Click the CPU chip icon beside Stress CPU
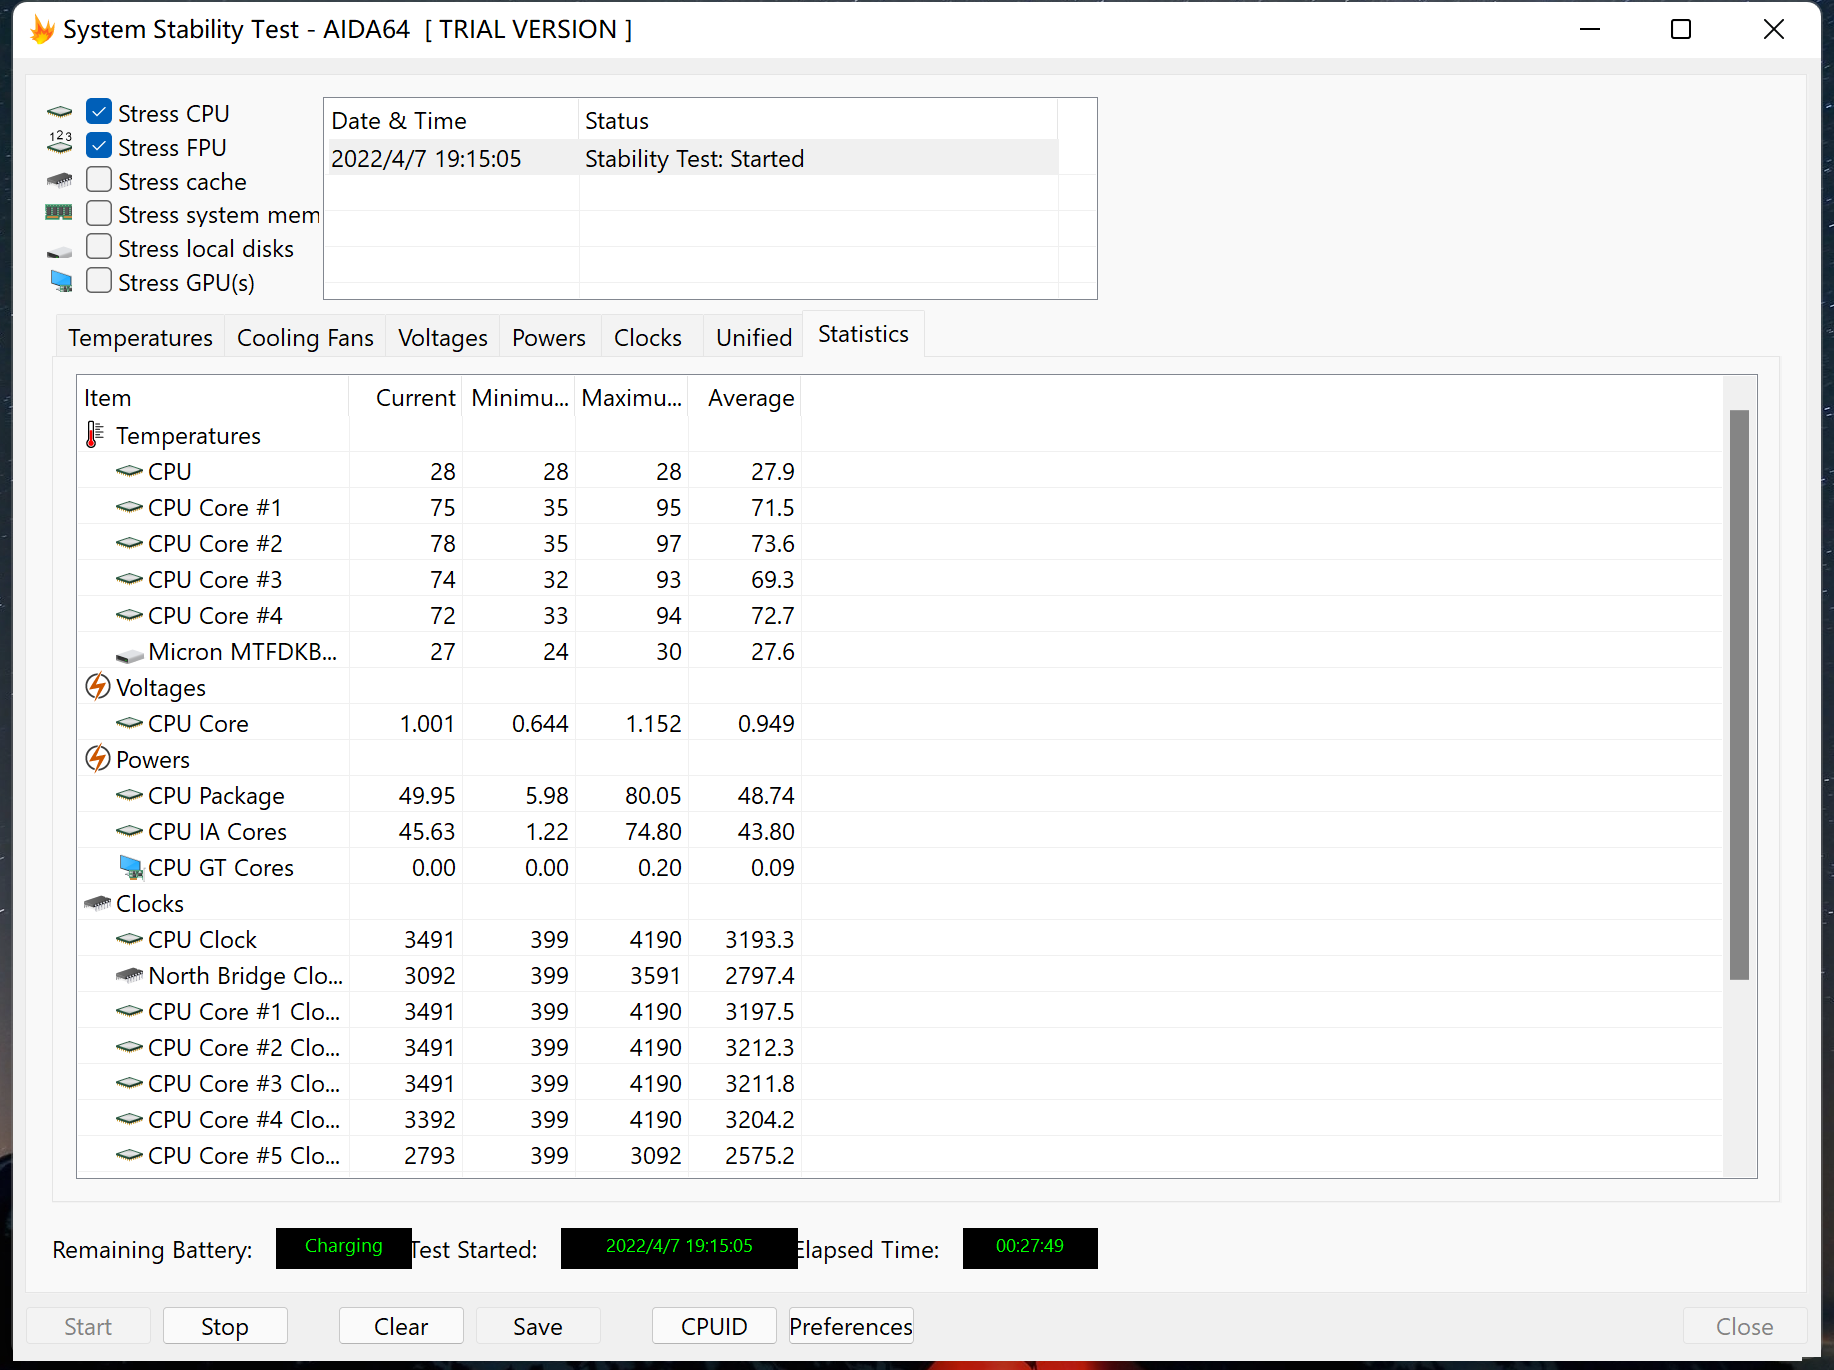The width and height of the screenshot is (1834, 1370). coord(60,112)
